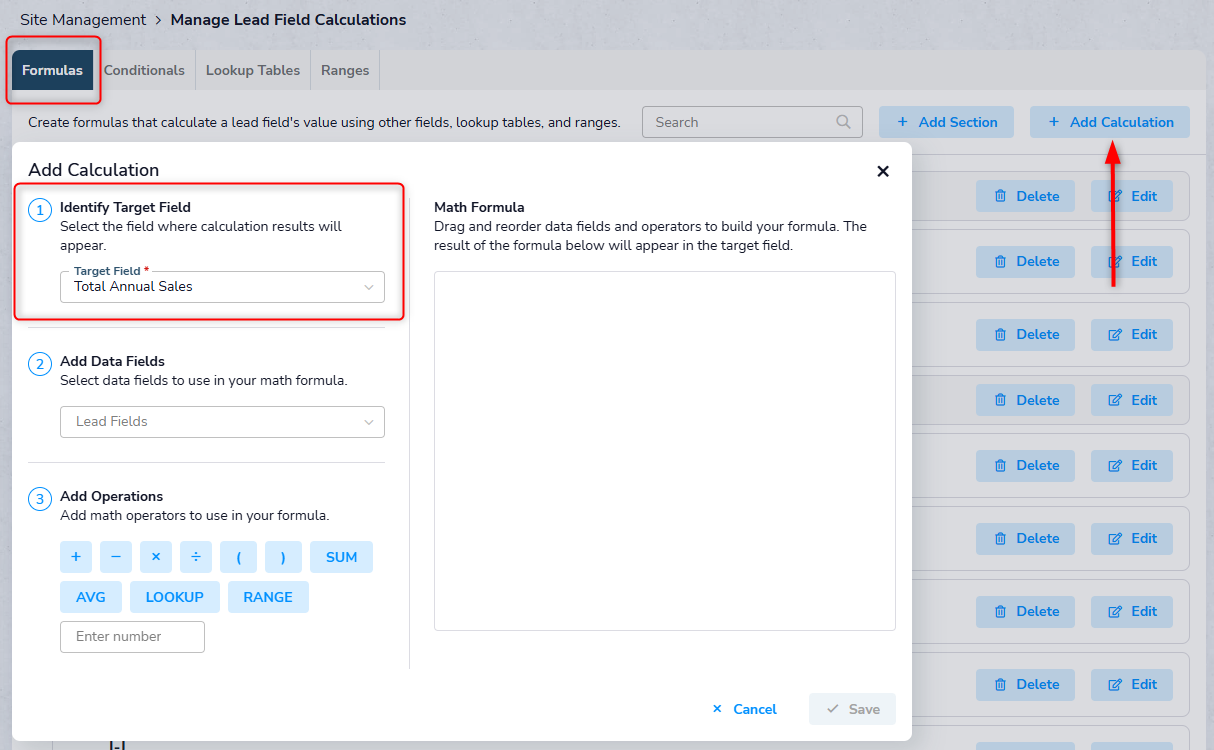
Task: Click the Add Calculation button
Action: coord(1110,122)
